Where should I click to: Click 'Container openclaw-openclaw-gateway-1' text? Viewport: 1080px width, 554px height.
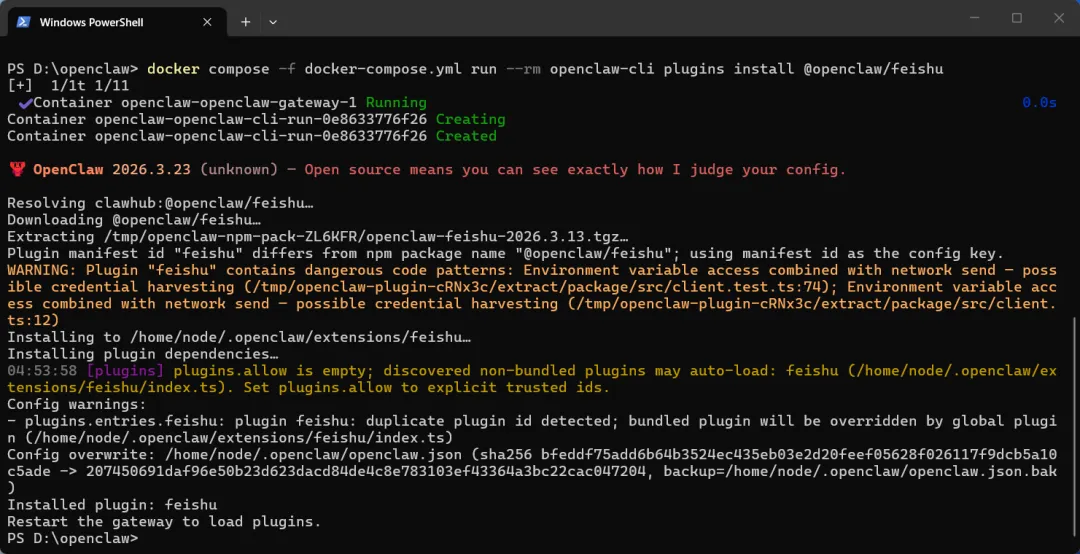pos(195,103)
